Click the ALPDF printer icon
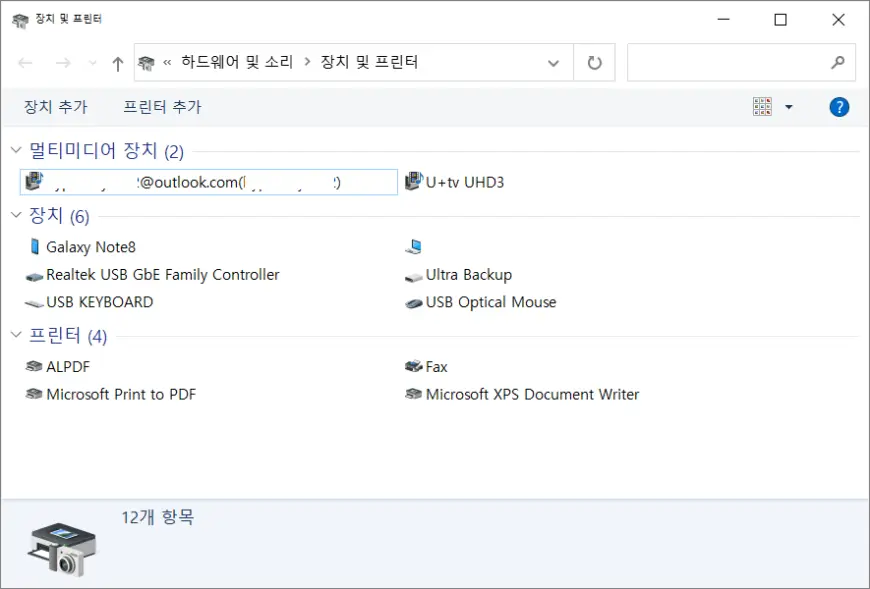This screenshot has height=589, width=870. (35, 367)
